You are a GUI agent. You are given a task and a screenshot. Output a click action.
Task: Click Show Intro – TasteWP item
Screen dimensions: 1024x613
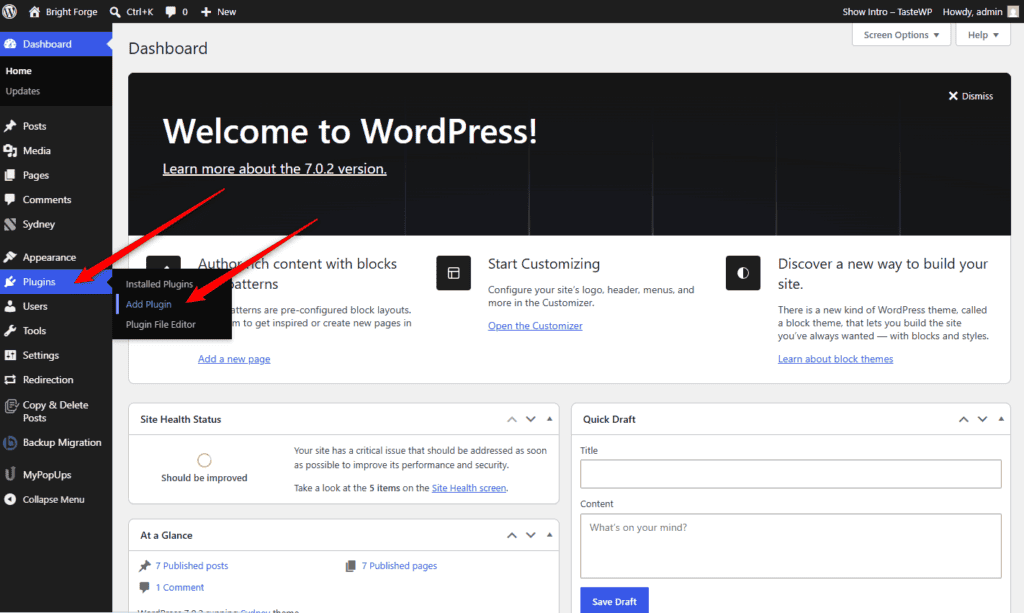tap(887, 12)
